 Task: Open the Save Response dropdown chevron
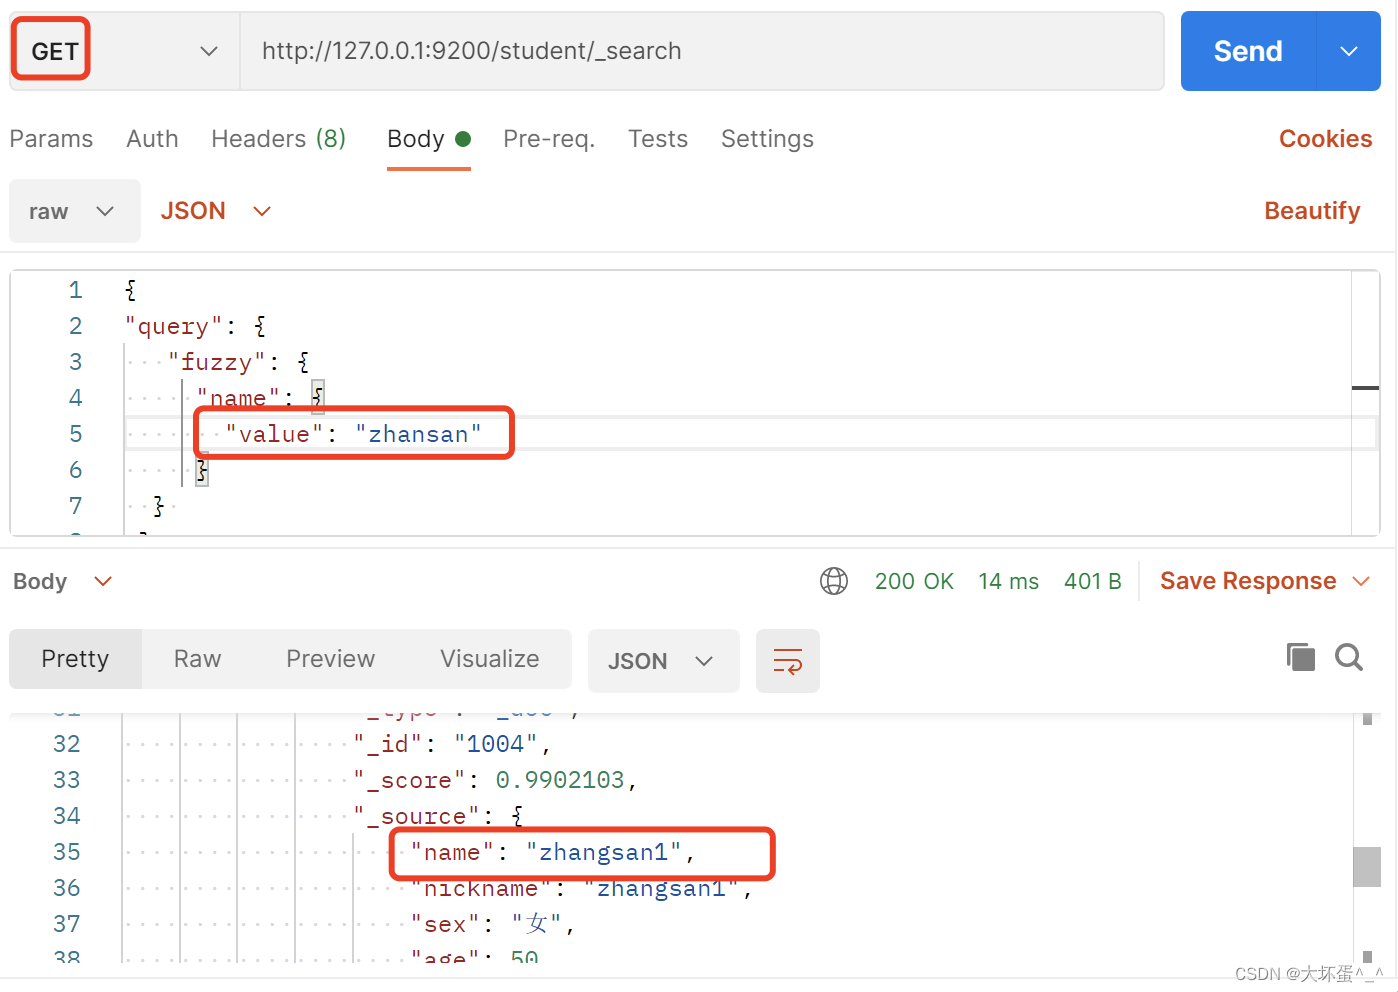(1361, 581)
